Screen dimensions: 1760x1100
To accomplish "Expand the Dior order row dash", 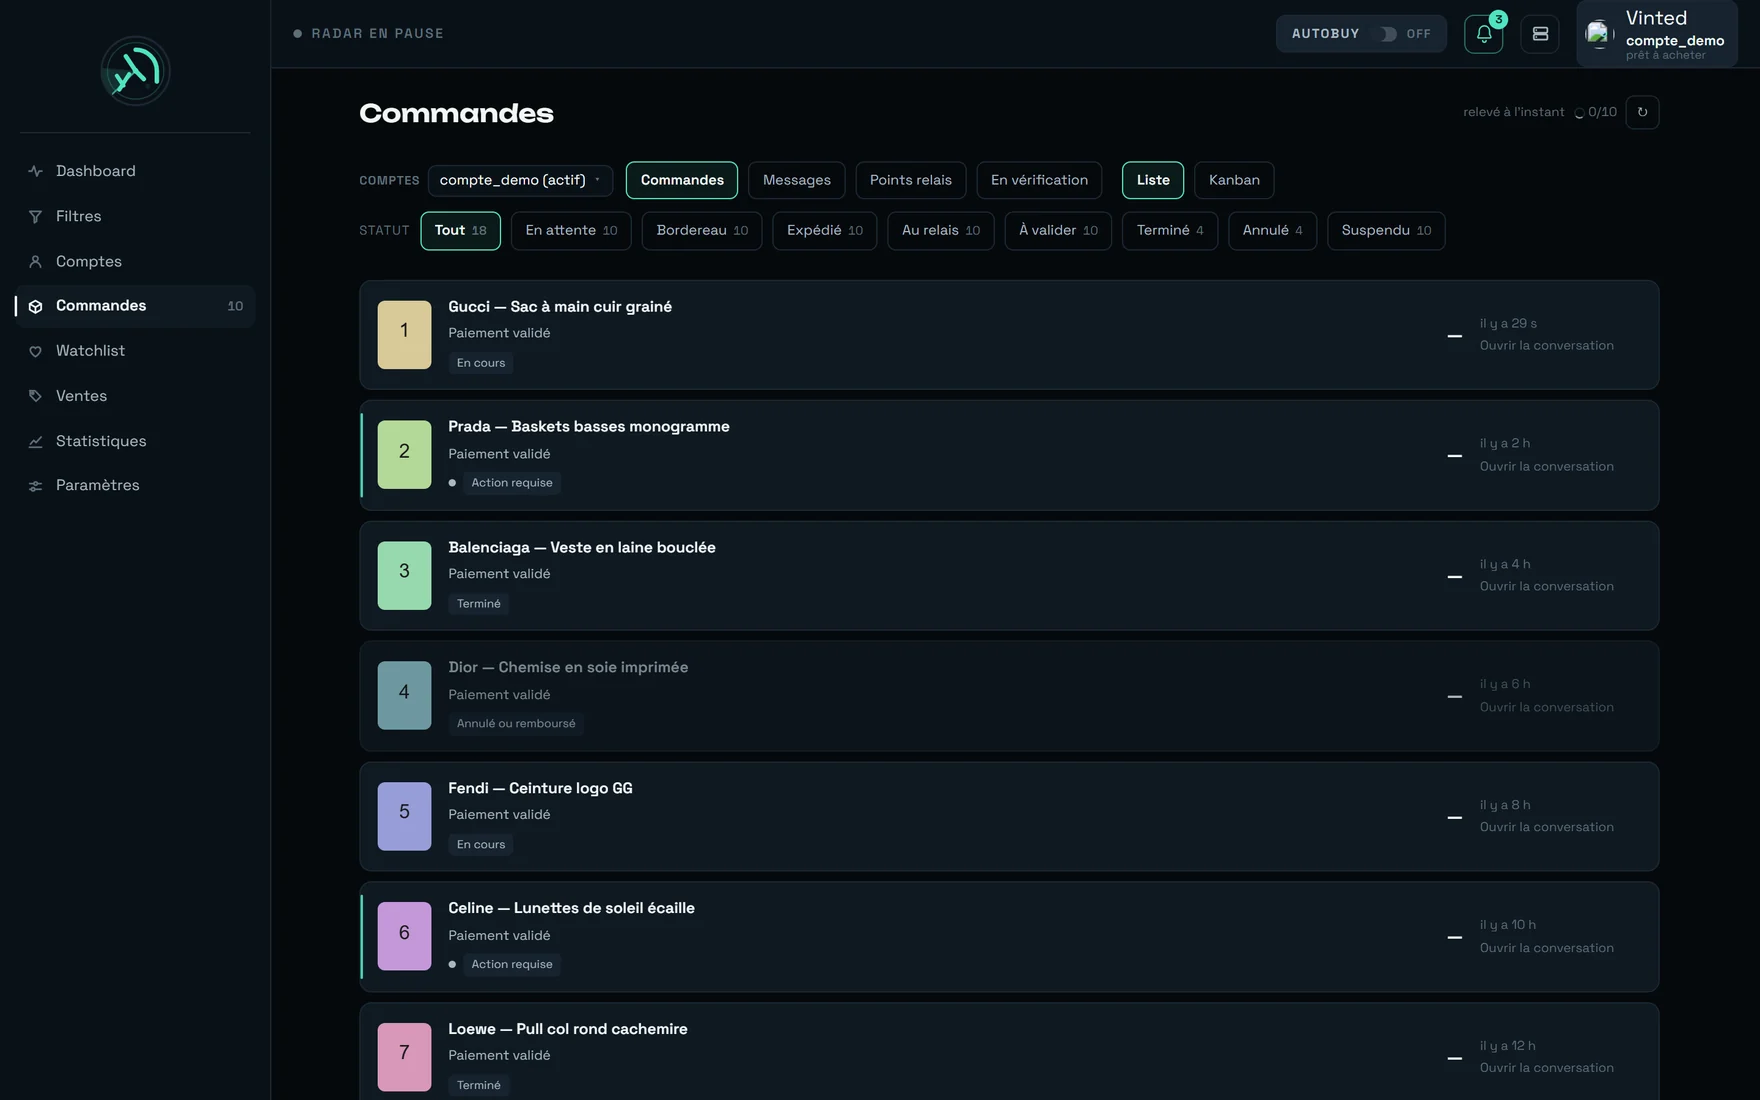I will click(x=1455, y=697).
